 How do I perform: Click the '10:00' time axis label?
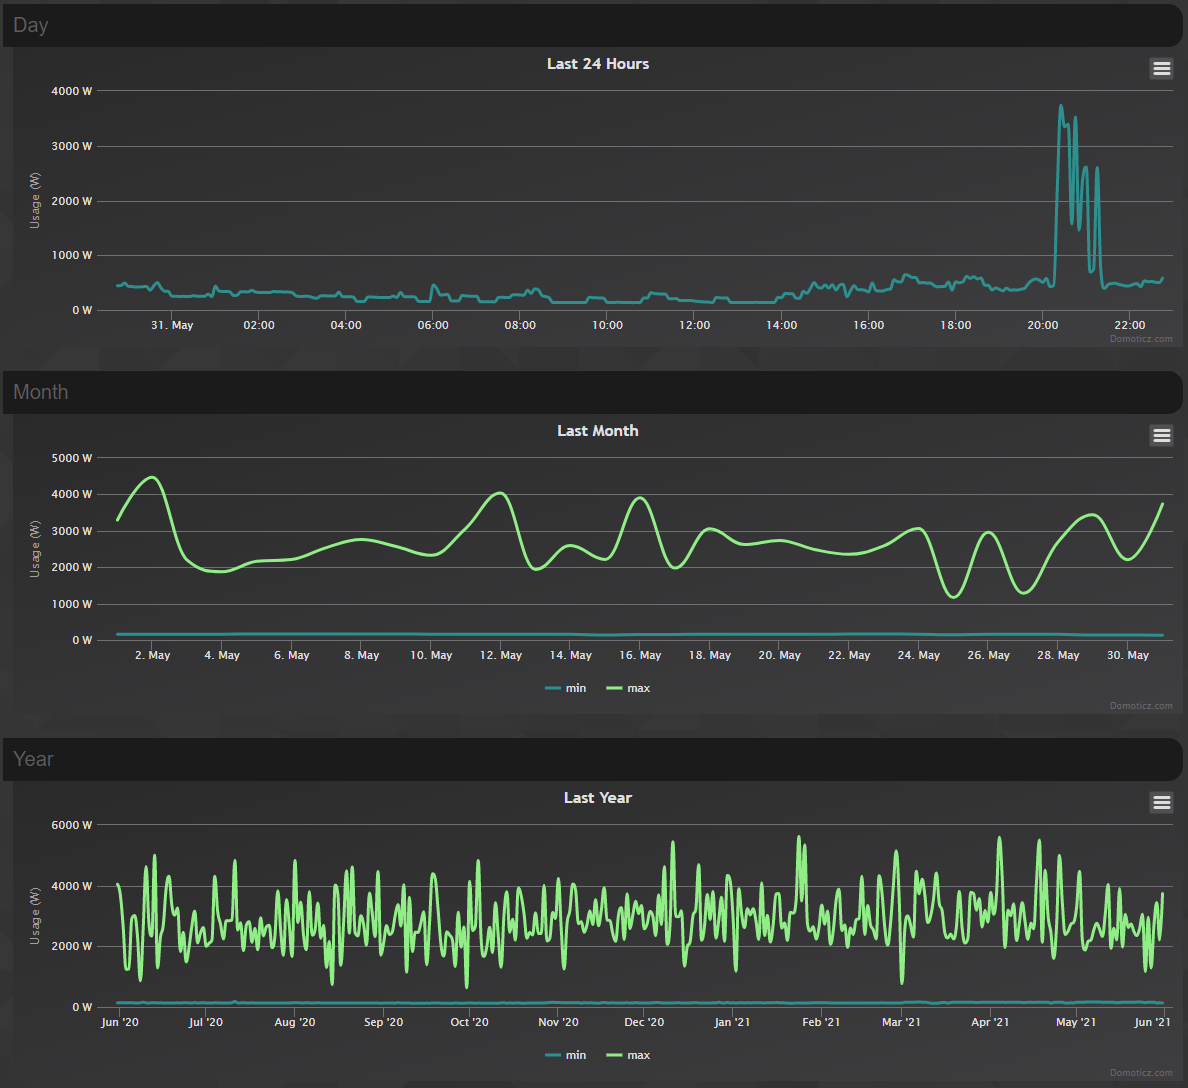[608, 325]
